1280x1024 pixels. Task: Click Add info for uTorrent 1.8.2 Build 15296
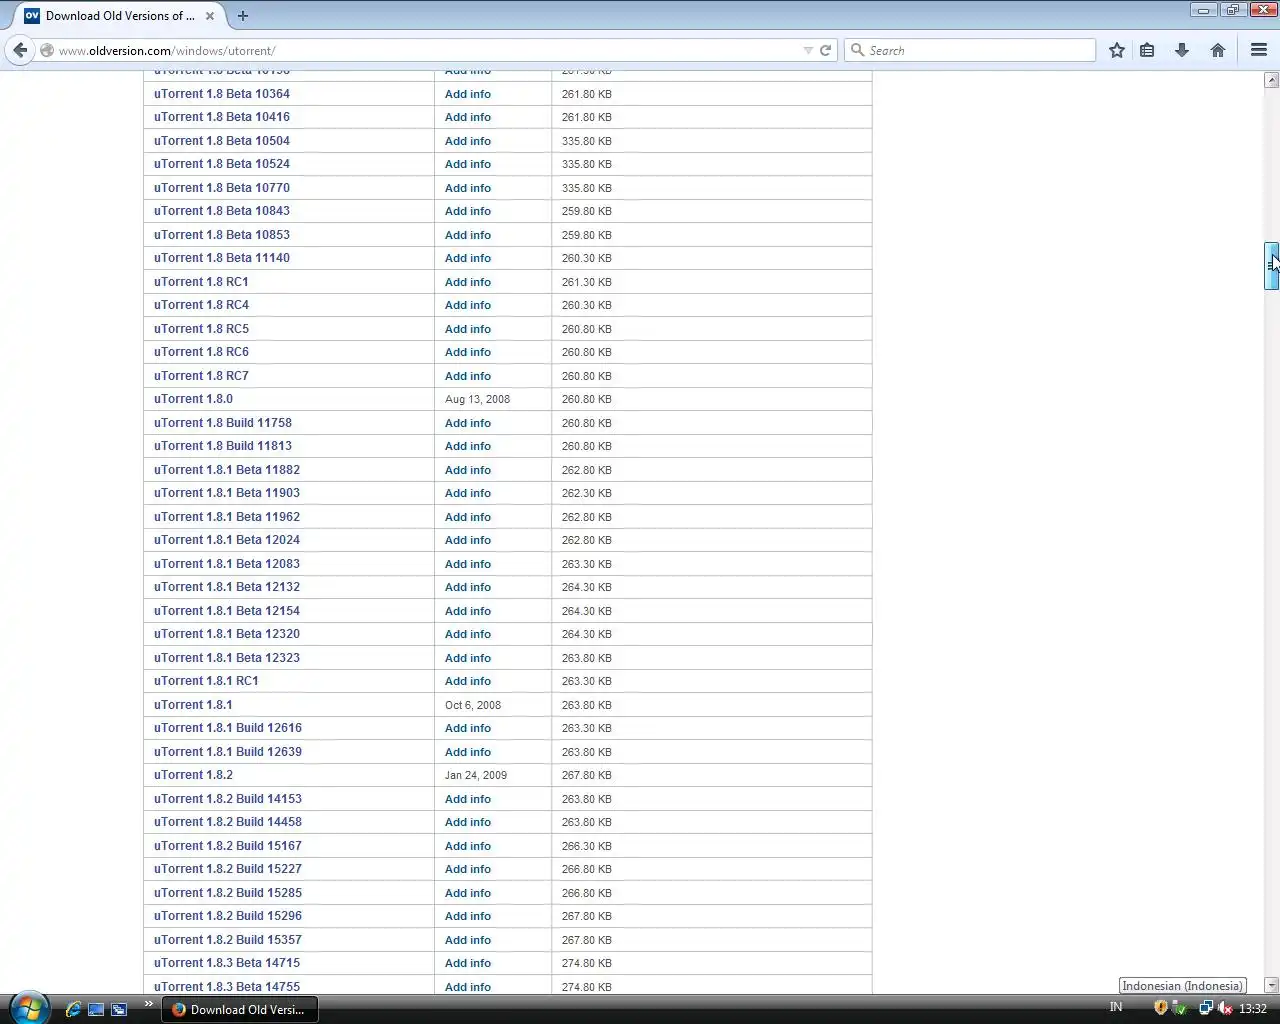pyautogui.click(x=468, y=916)
